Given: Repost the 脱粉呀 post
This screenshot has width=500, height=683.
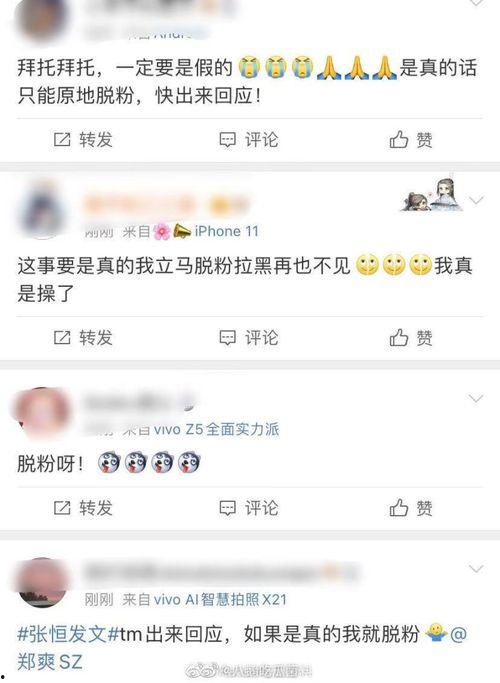Looking at the screenshot, I should pos(83,508).
